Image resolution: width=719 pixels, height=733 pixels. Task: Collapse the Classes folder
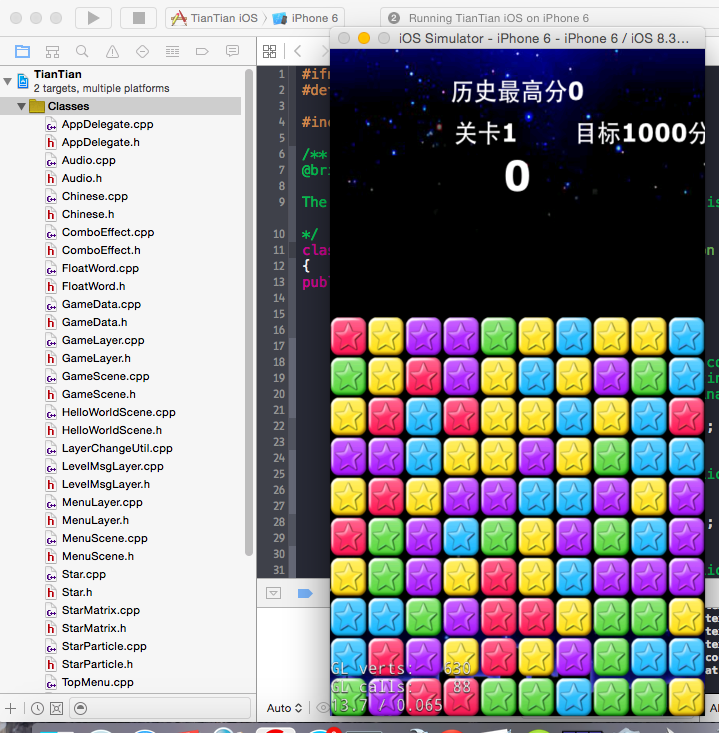click(21, 106)
